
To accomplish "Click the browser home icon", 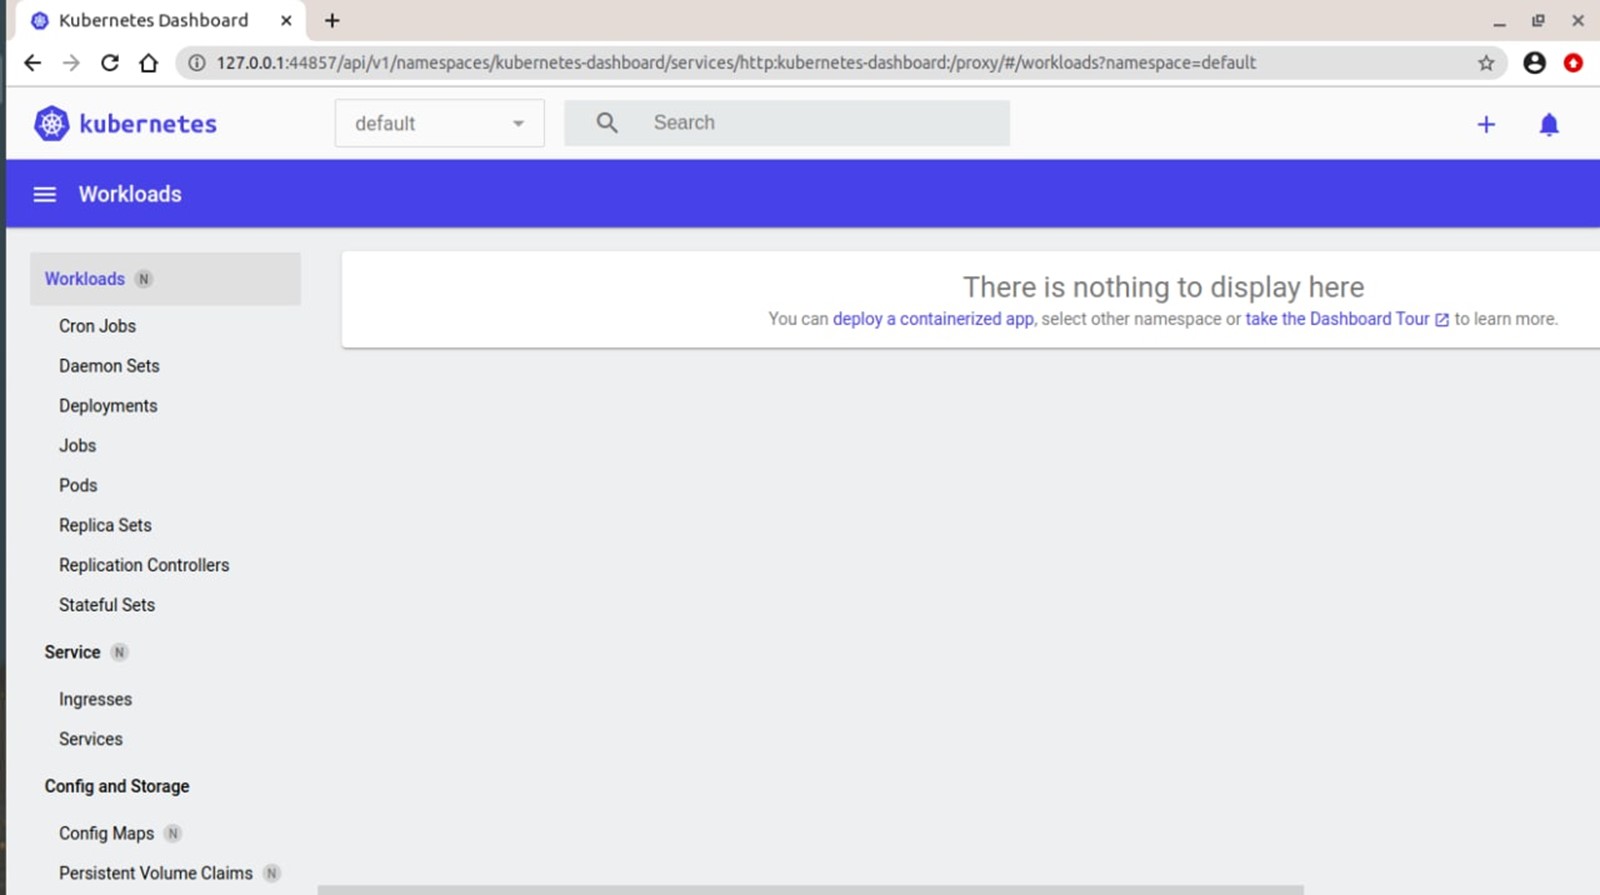I will [x=148, y=62].
